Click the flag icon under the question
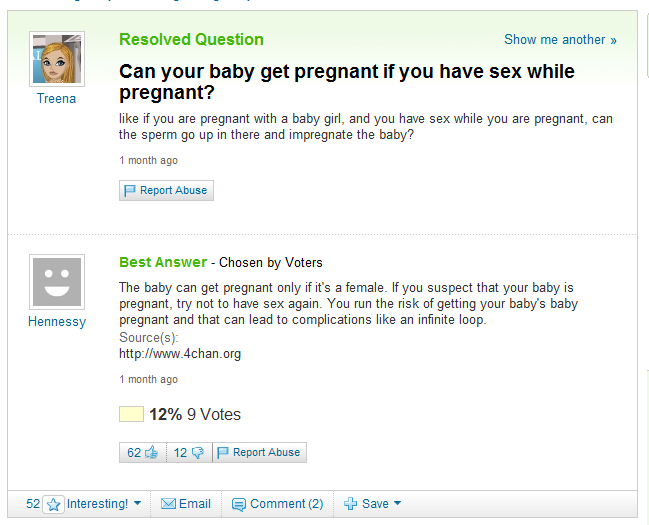This screenshot has width=649, height=525. (130, 191)
